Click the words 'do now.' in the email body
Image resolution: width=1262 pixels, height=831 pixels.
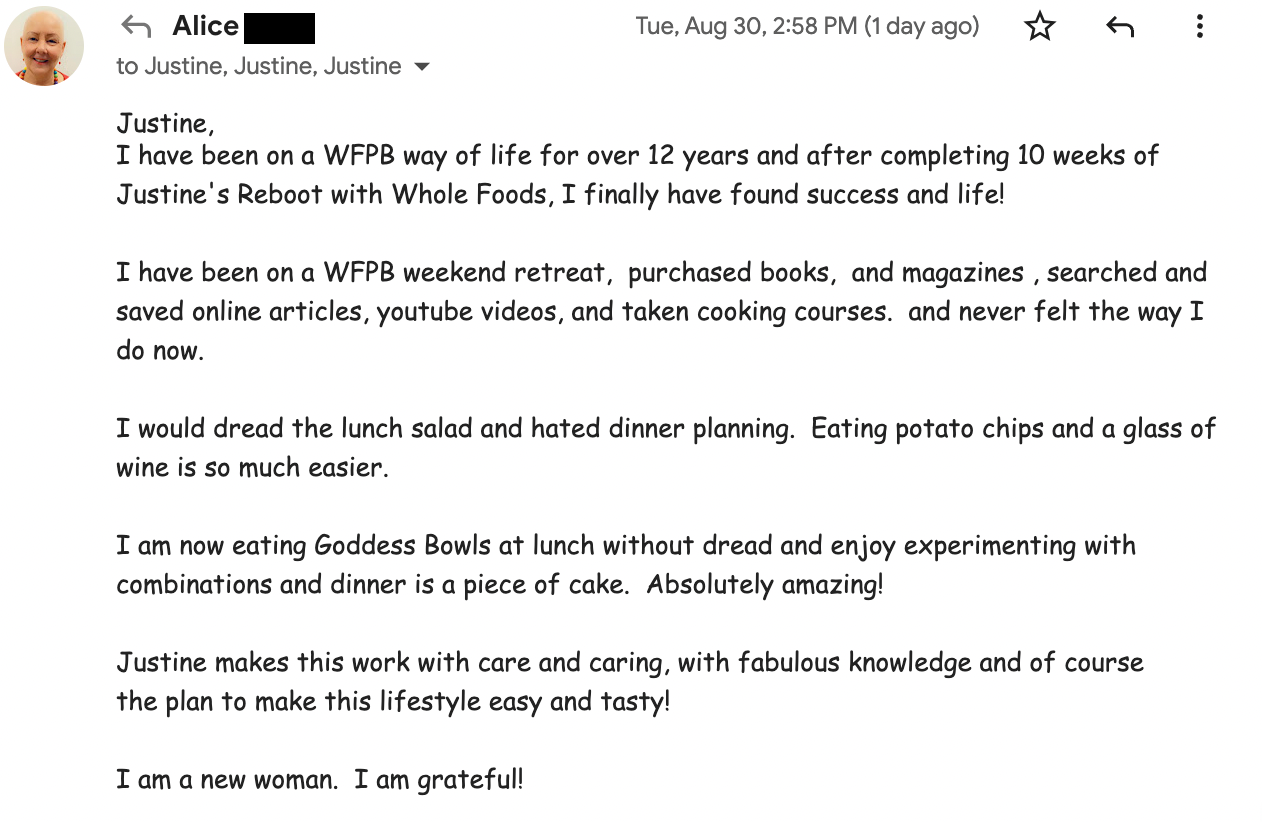point(160,351)
